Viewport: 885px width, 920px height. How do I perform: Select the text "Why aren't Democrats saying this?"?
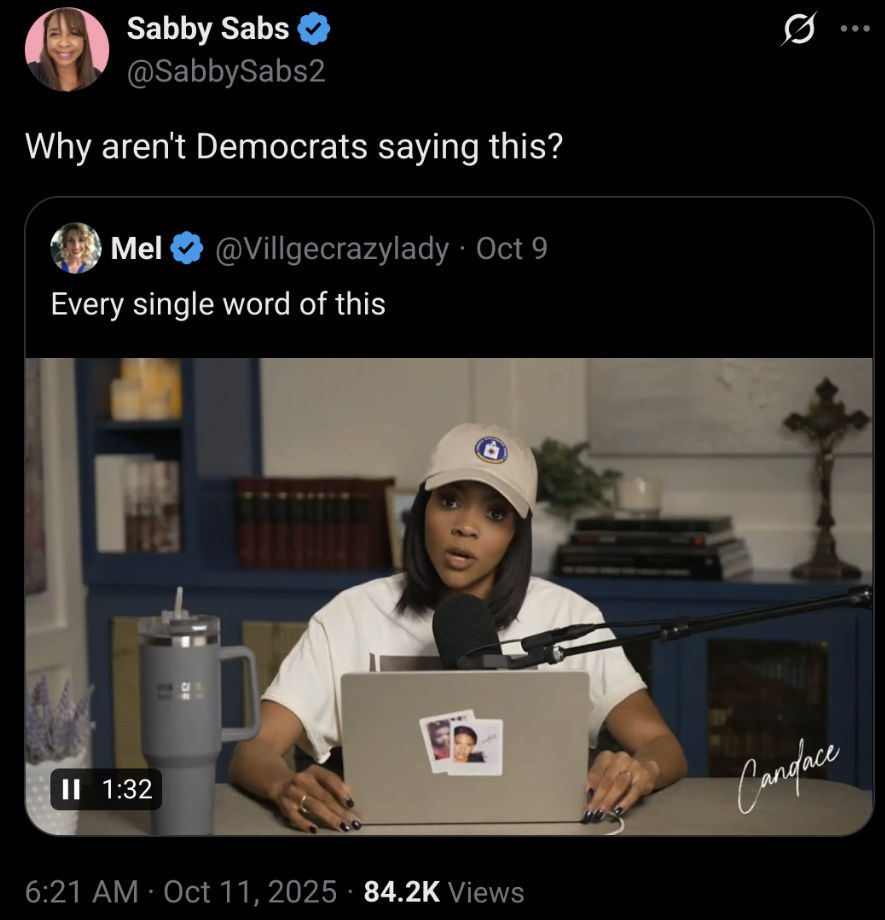(x=294, y=146)
